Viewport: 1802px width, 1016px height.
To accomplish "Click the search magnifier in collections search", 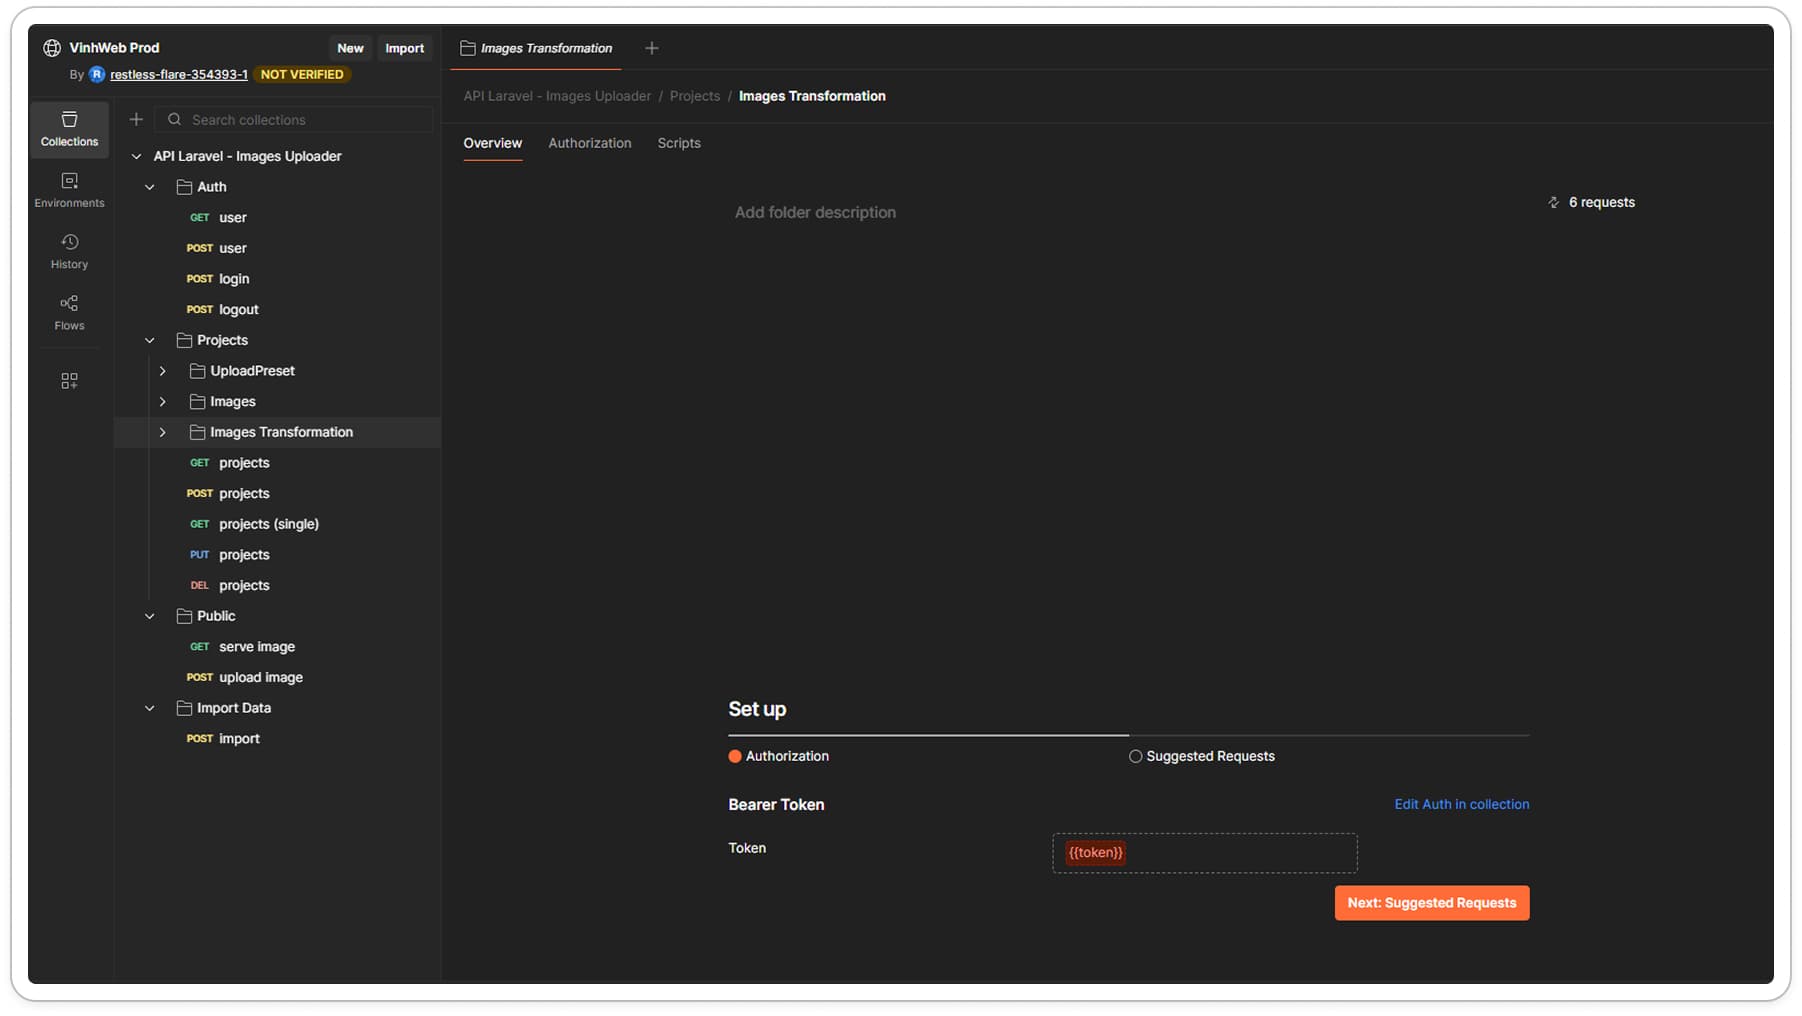I will [174, 119].
